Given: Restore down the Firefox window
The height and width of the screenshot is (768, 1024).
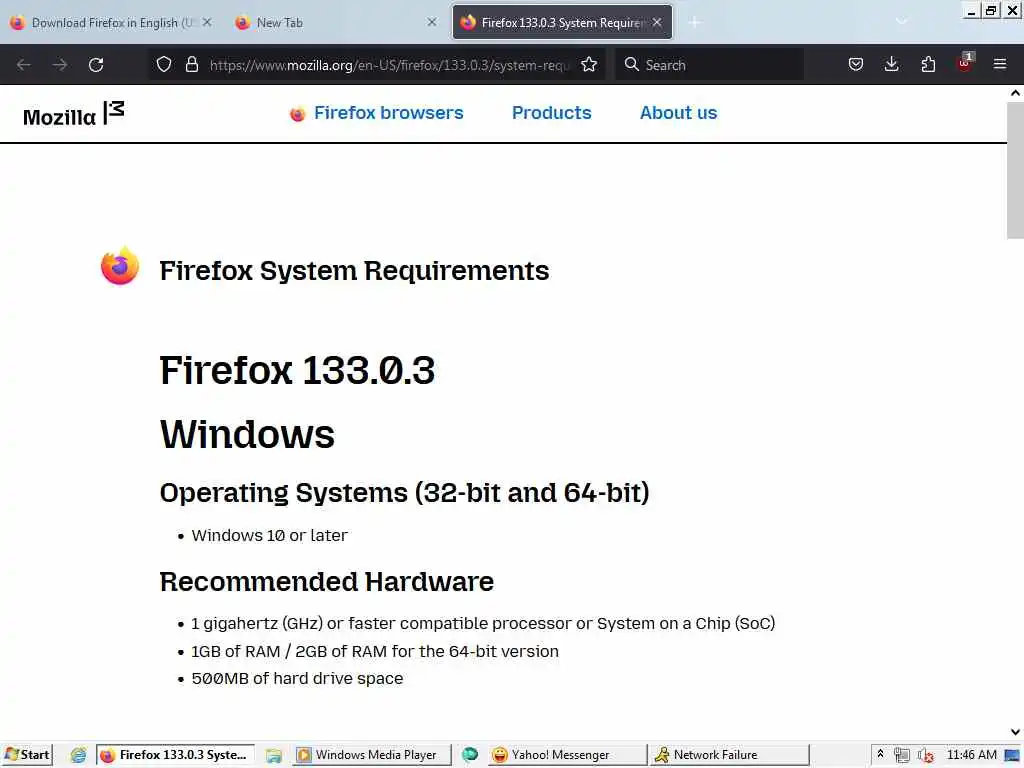Looking at the screenshot, I should (991, 10).
